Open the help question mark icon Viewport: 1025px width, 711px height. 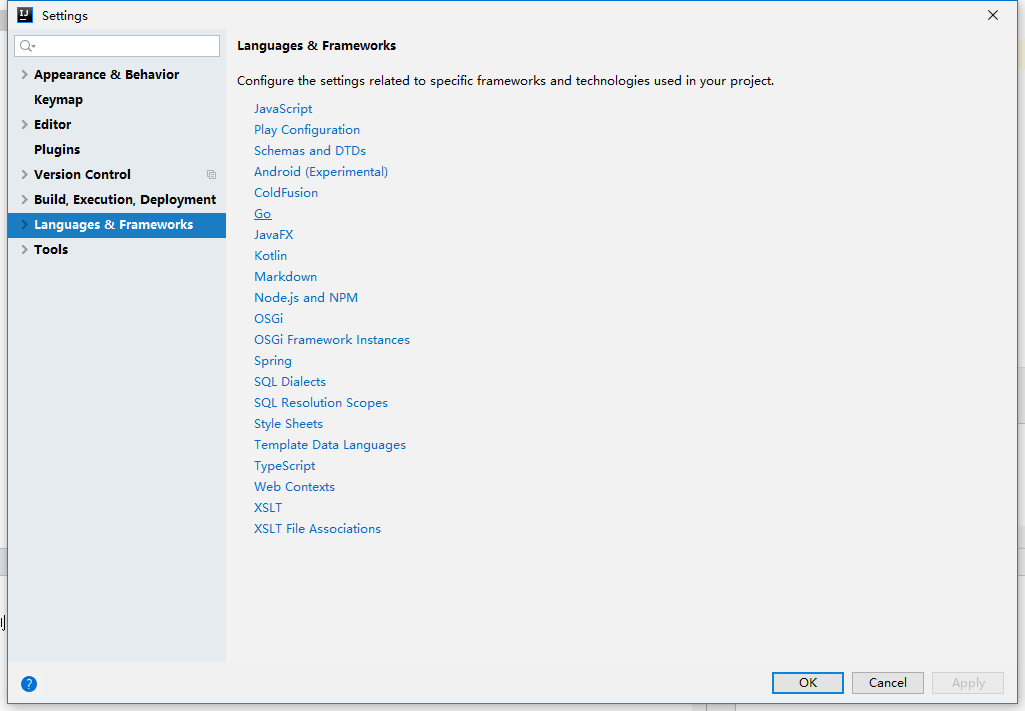29,684
